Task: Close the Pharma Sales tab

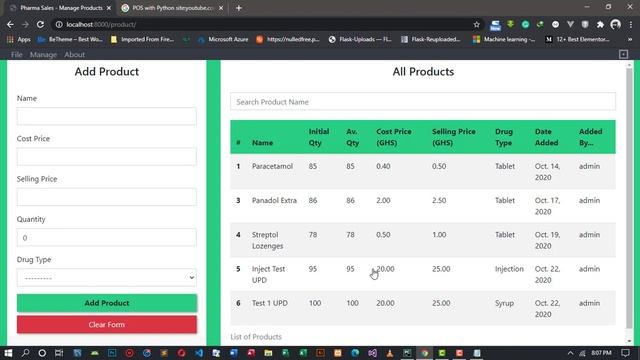Action: [x=109, y=8]
